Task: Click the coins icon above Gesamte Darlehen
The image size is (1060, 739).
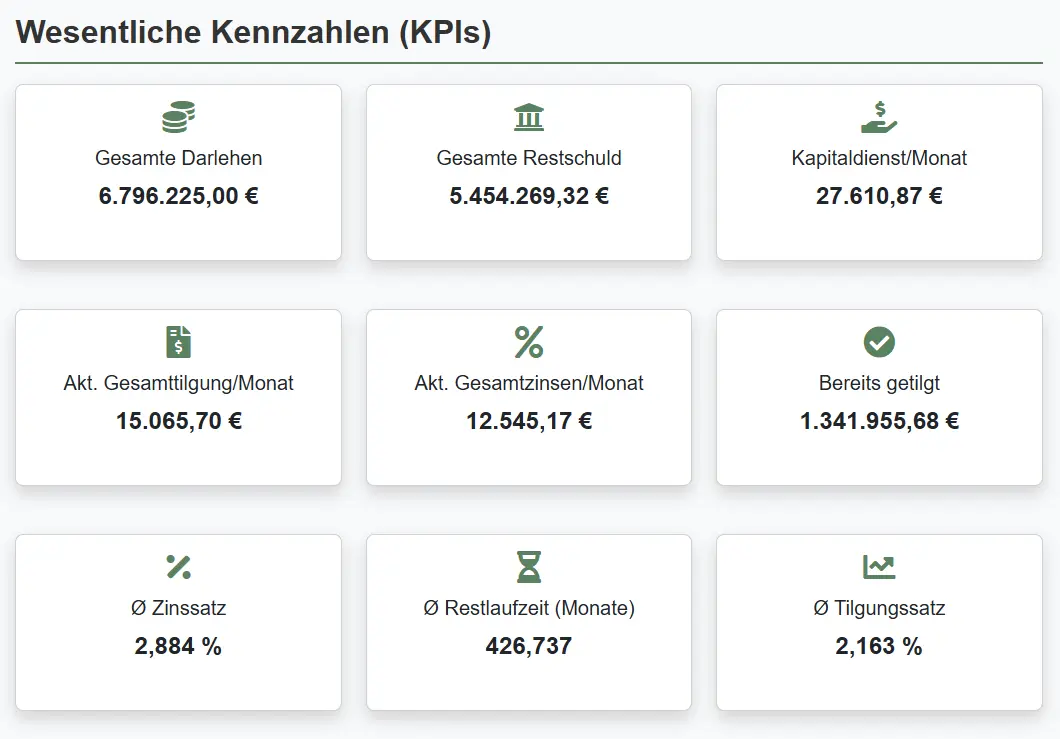Action: point(178,116)
